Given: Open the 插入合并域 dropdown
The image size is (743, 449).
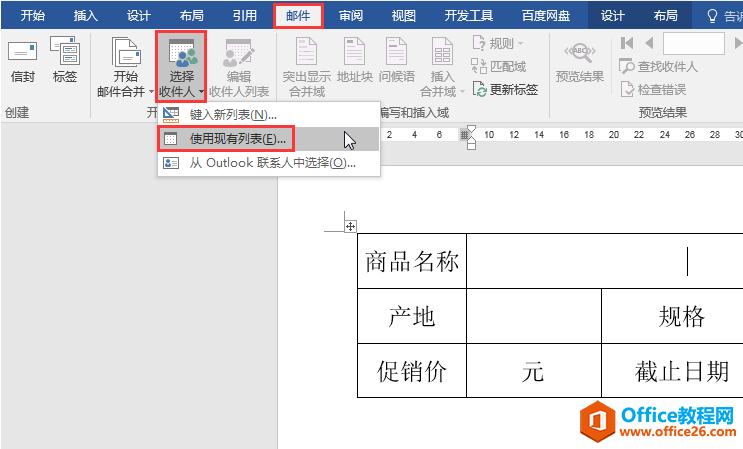Looking at the screenshot, I should [x=442, y=67].
